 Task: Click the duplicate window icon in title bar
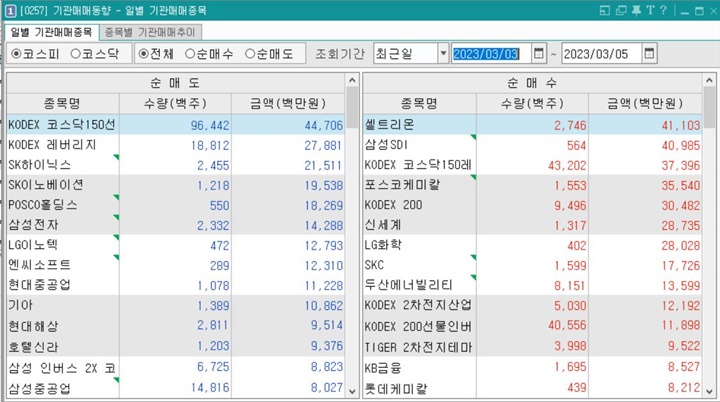621,10
